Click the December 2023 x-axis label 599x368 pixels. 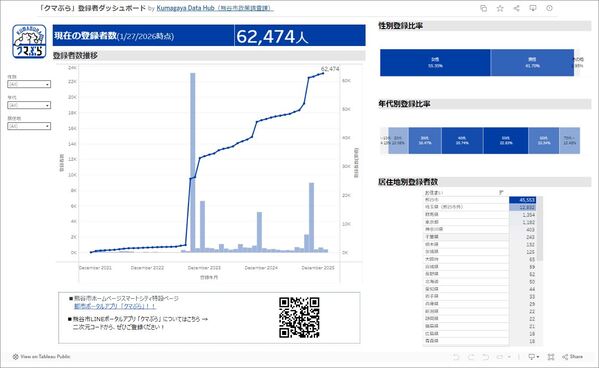point(204,268)
